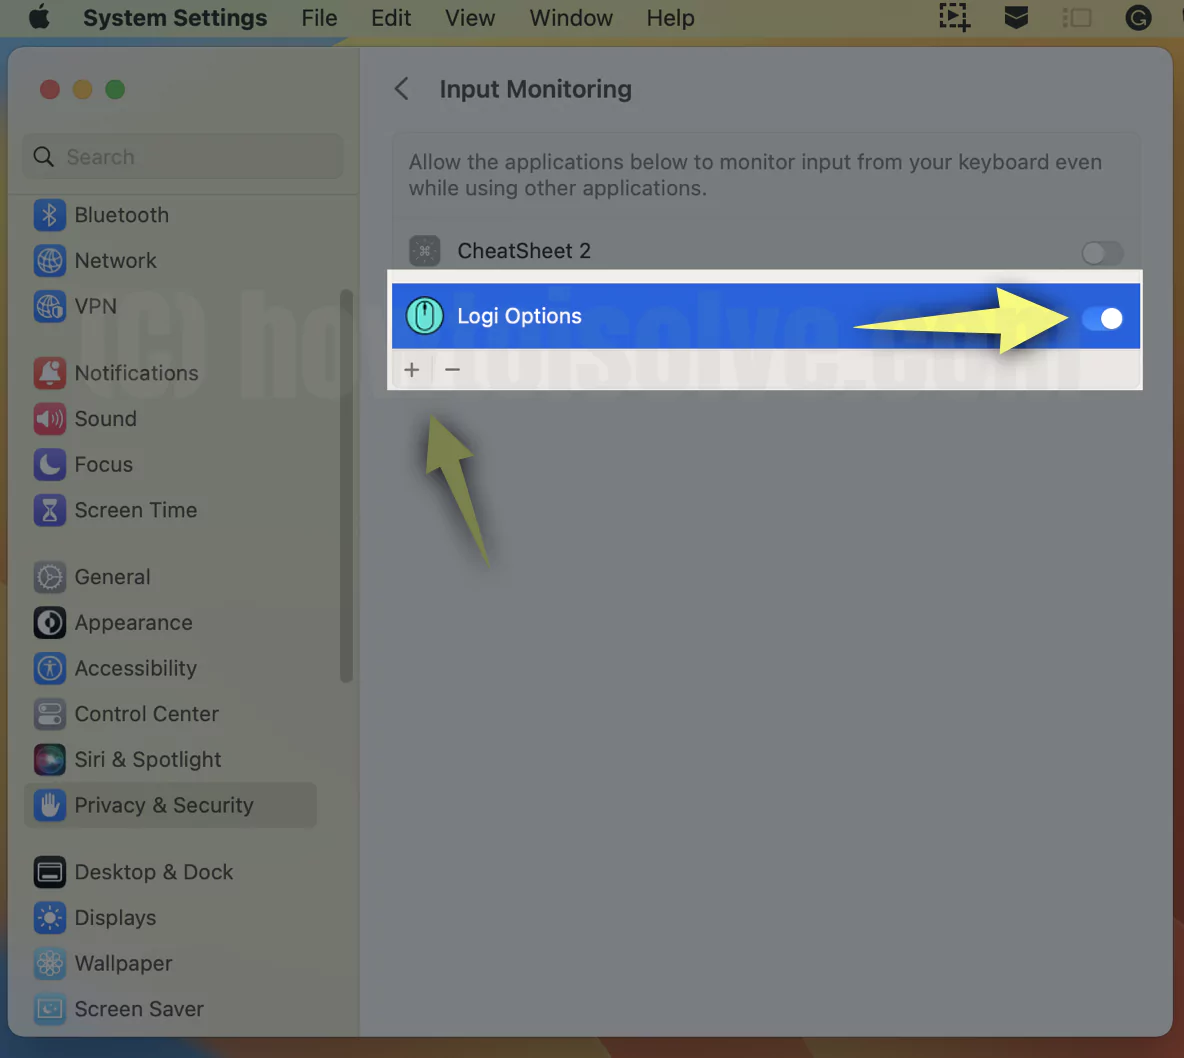Click the Bluetooth label in sidebar
Viewport: 1184px width, 1058px height.
pos(122,215)
